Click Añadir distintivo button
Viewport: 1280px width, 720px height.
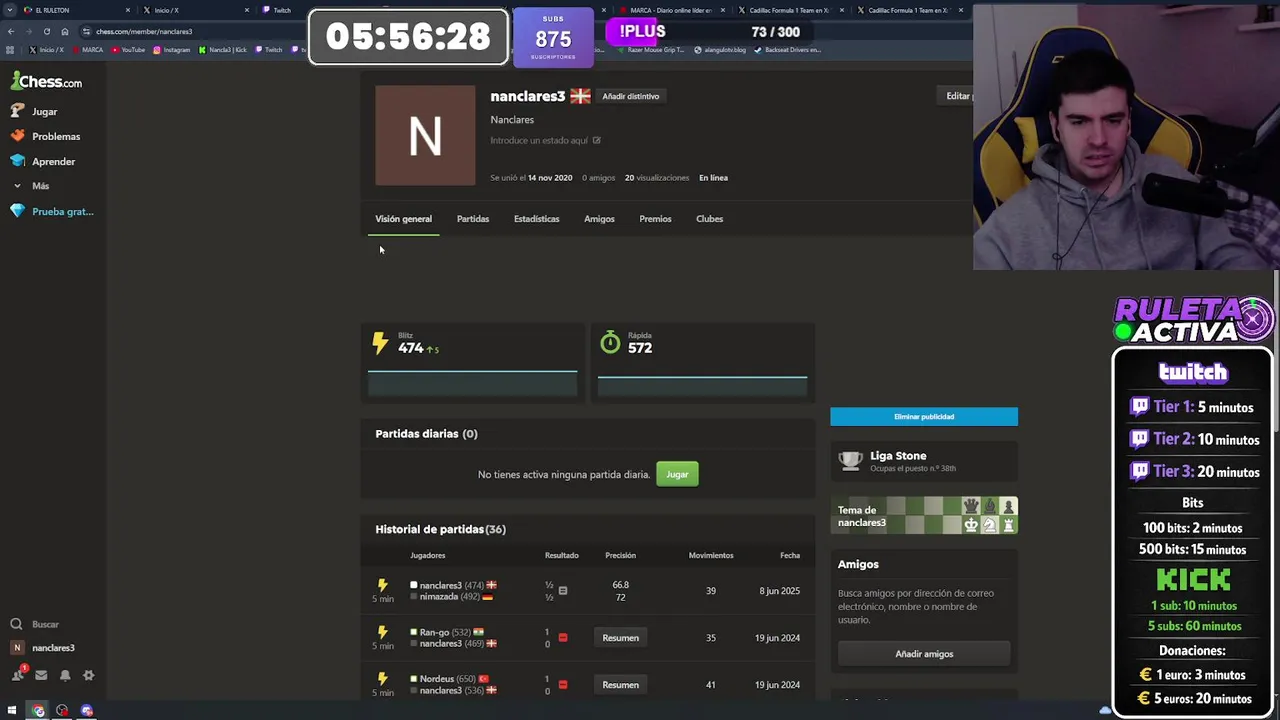(x=630, y=96)
